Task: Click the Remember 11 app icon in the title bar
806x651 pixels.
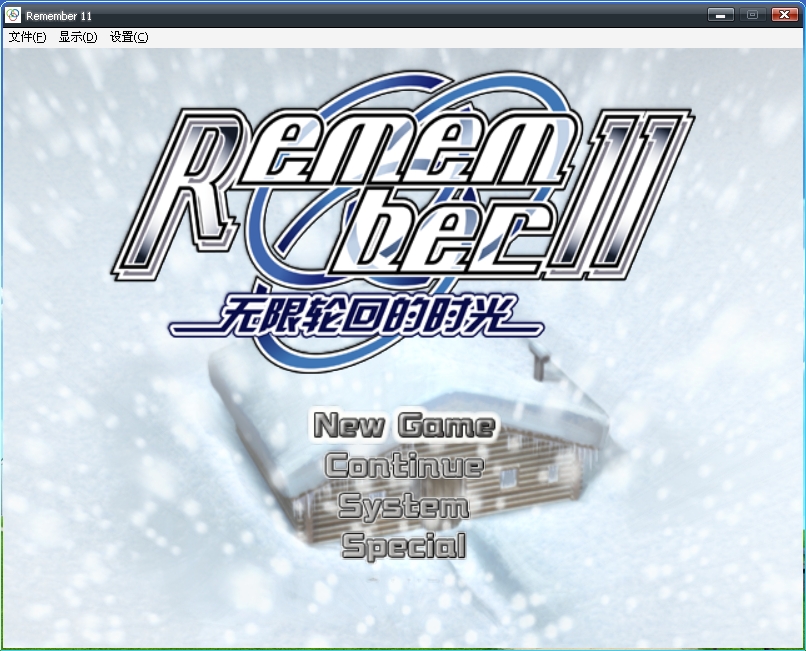Action: [13, 15]
